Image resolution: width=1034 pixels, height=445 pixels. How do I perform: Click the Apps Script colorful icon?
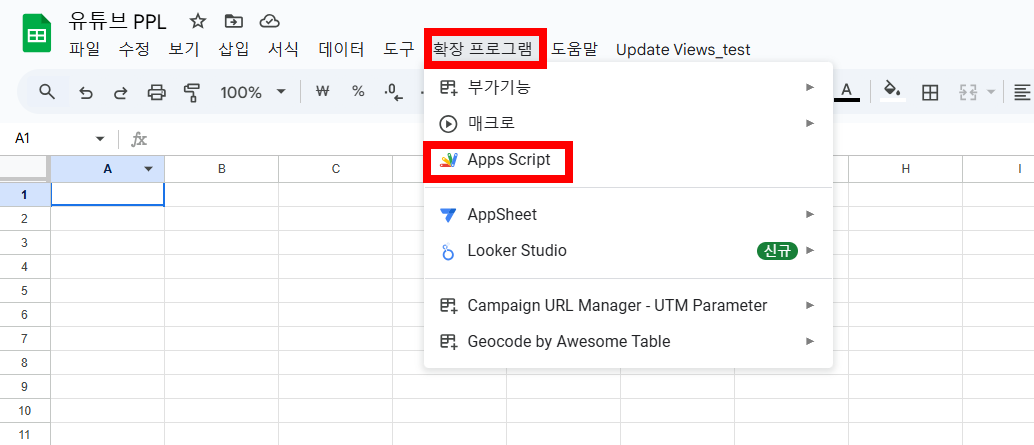coord(448,160)
